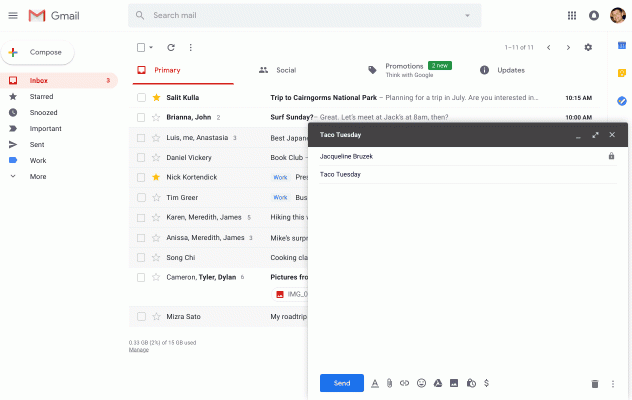Open the emoji picker in compose

tap(421, 383)
